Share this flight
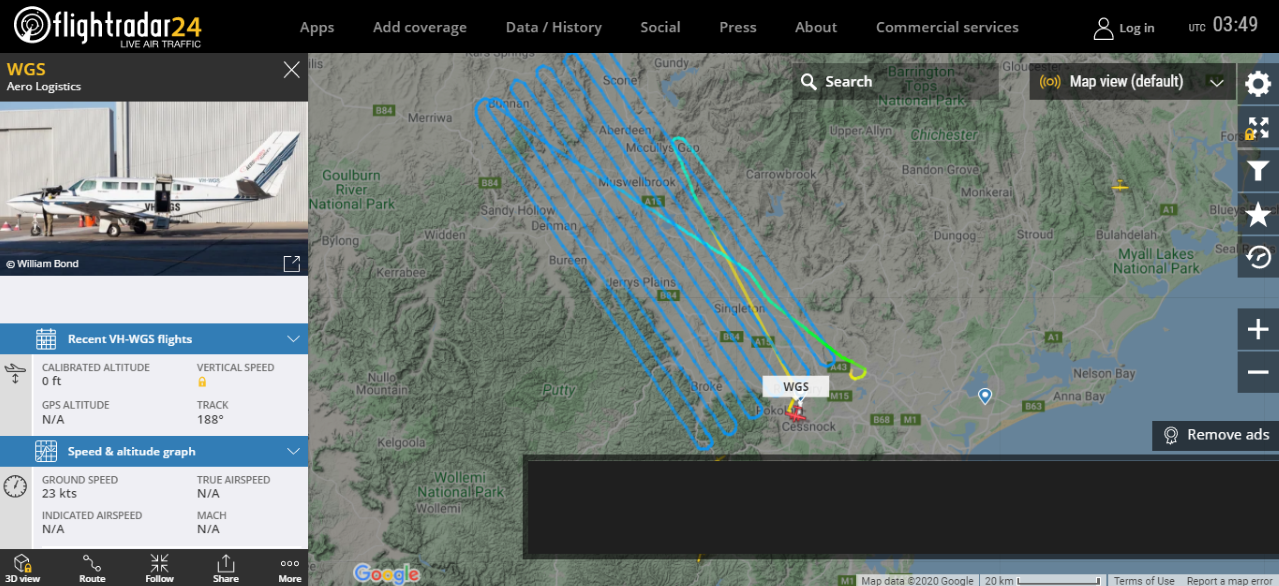The width and height of the screenshot is (1279, 586). [226, 568]
